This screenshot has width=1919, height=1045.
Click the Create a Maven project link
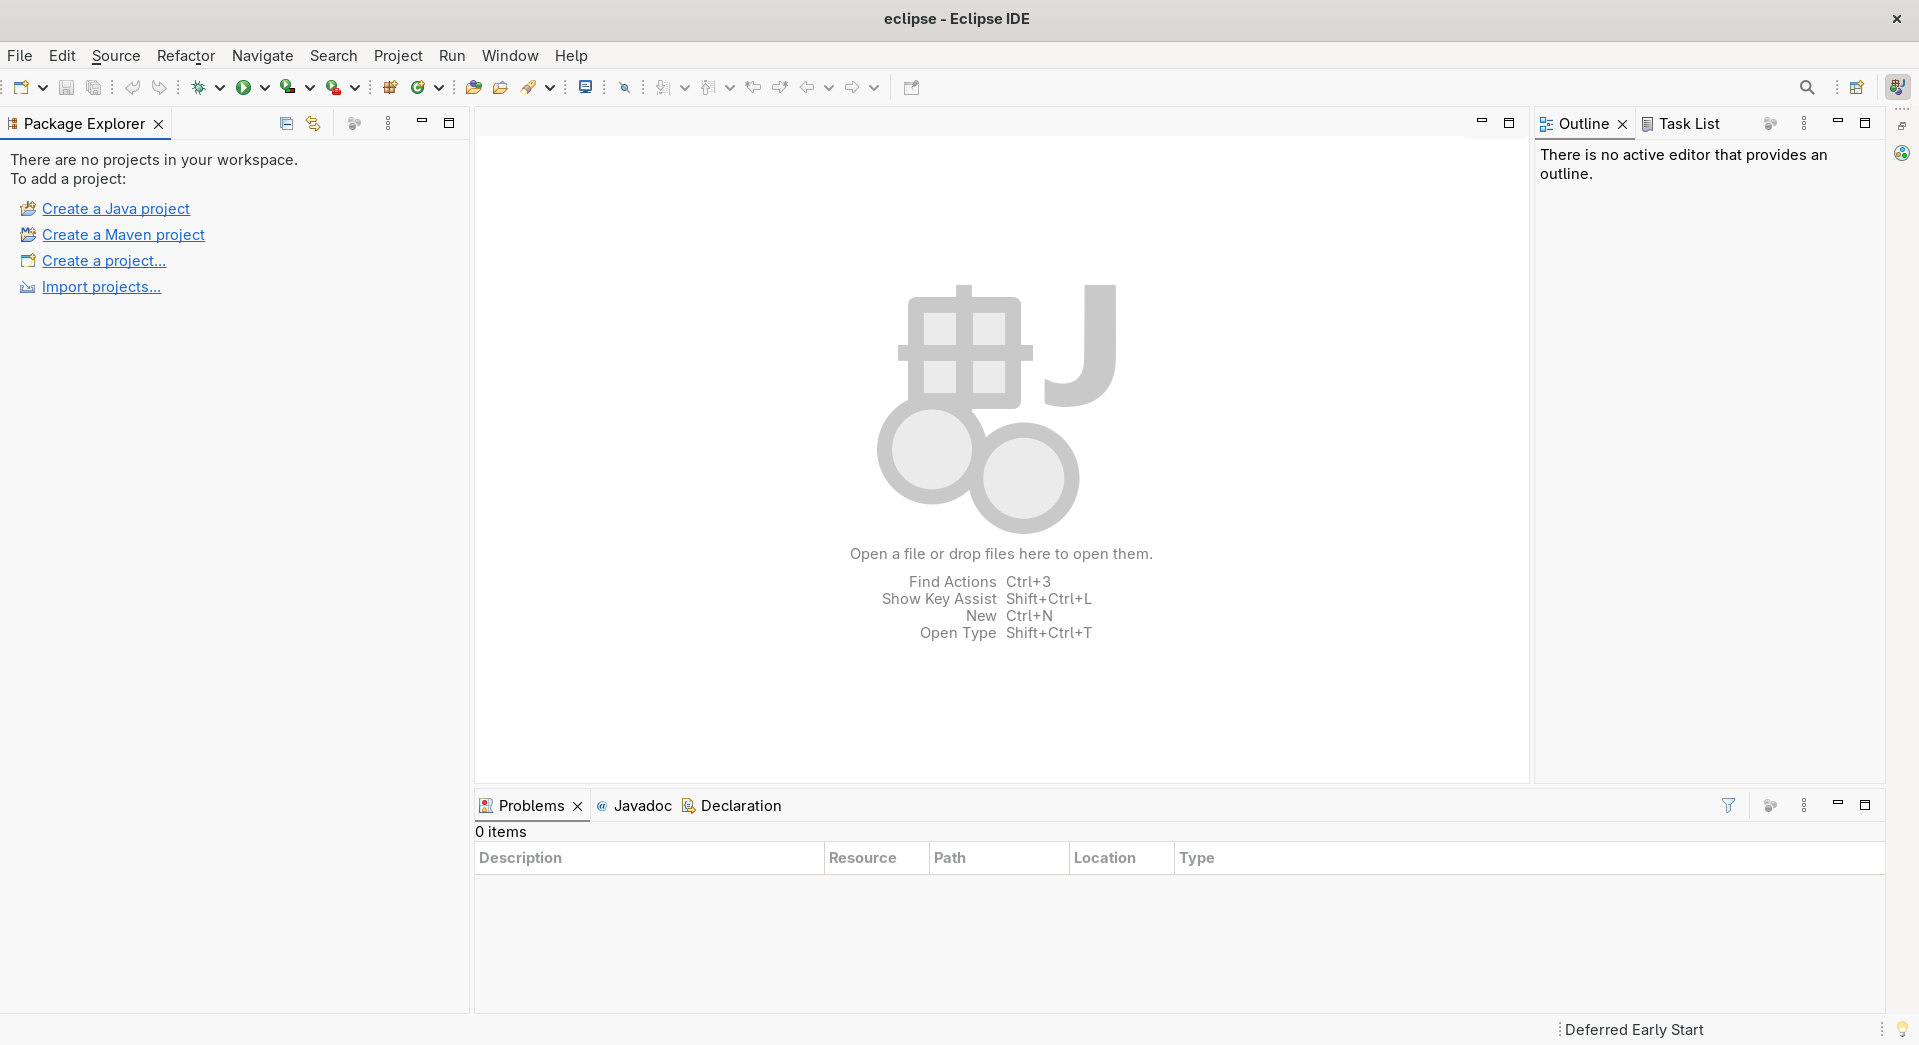123,235
